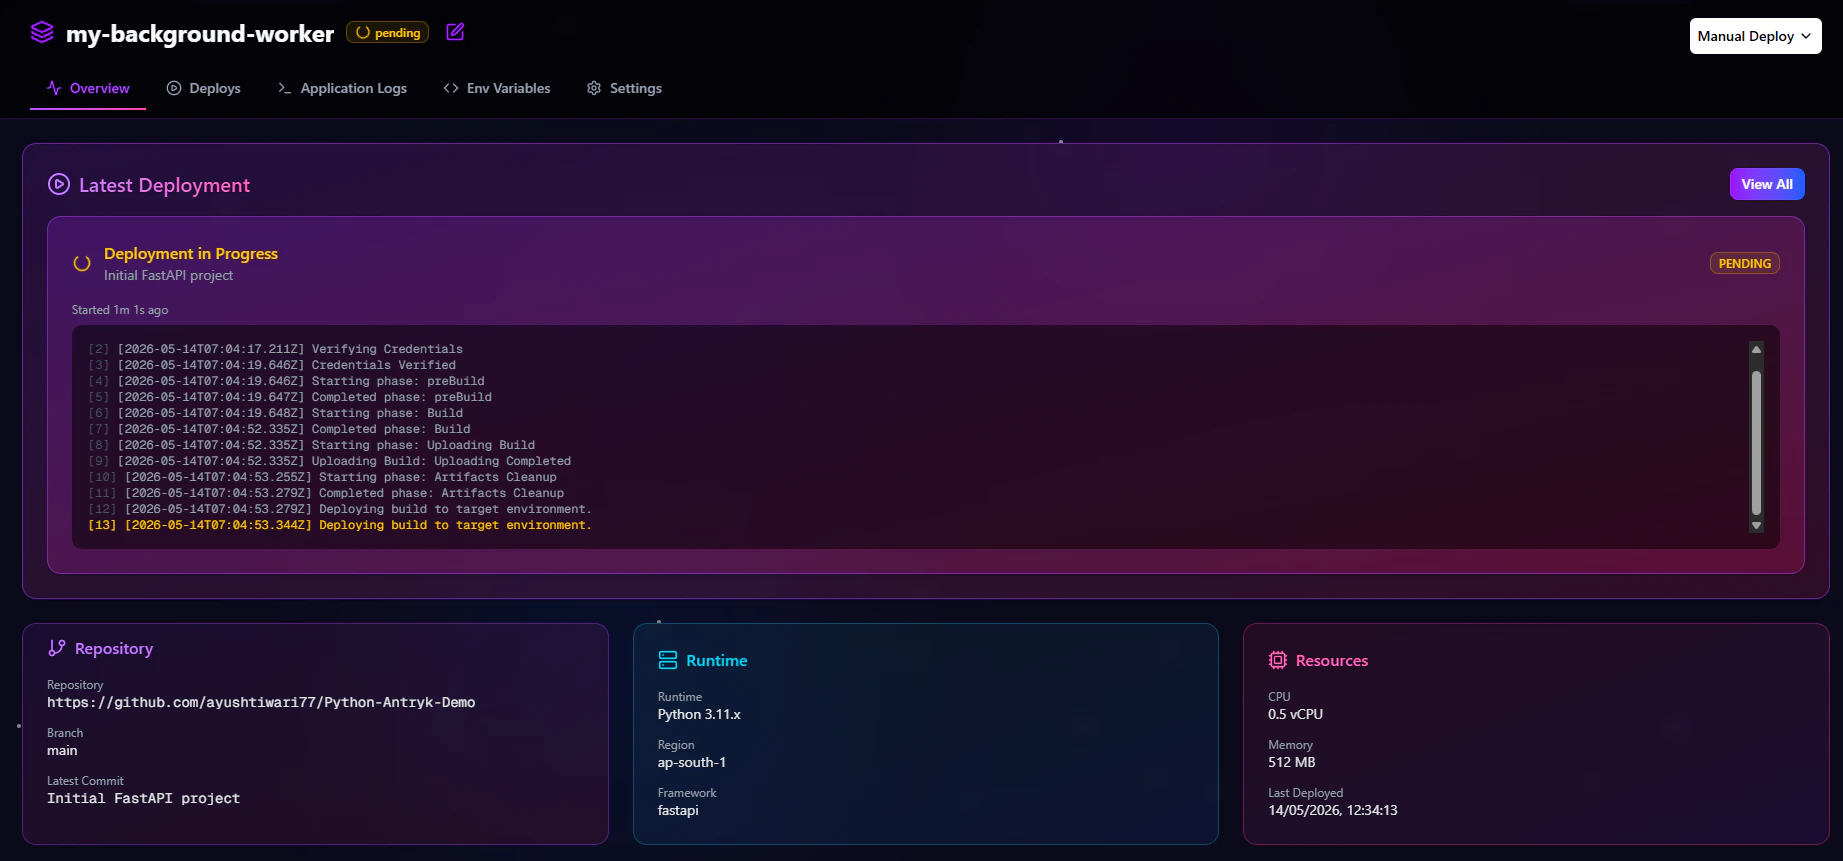The height and width of the screenshot is (861, 1843).
Task: Click the CPU chip icon beside Resources heading
Action: (1278, 660)
